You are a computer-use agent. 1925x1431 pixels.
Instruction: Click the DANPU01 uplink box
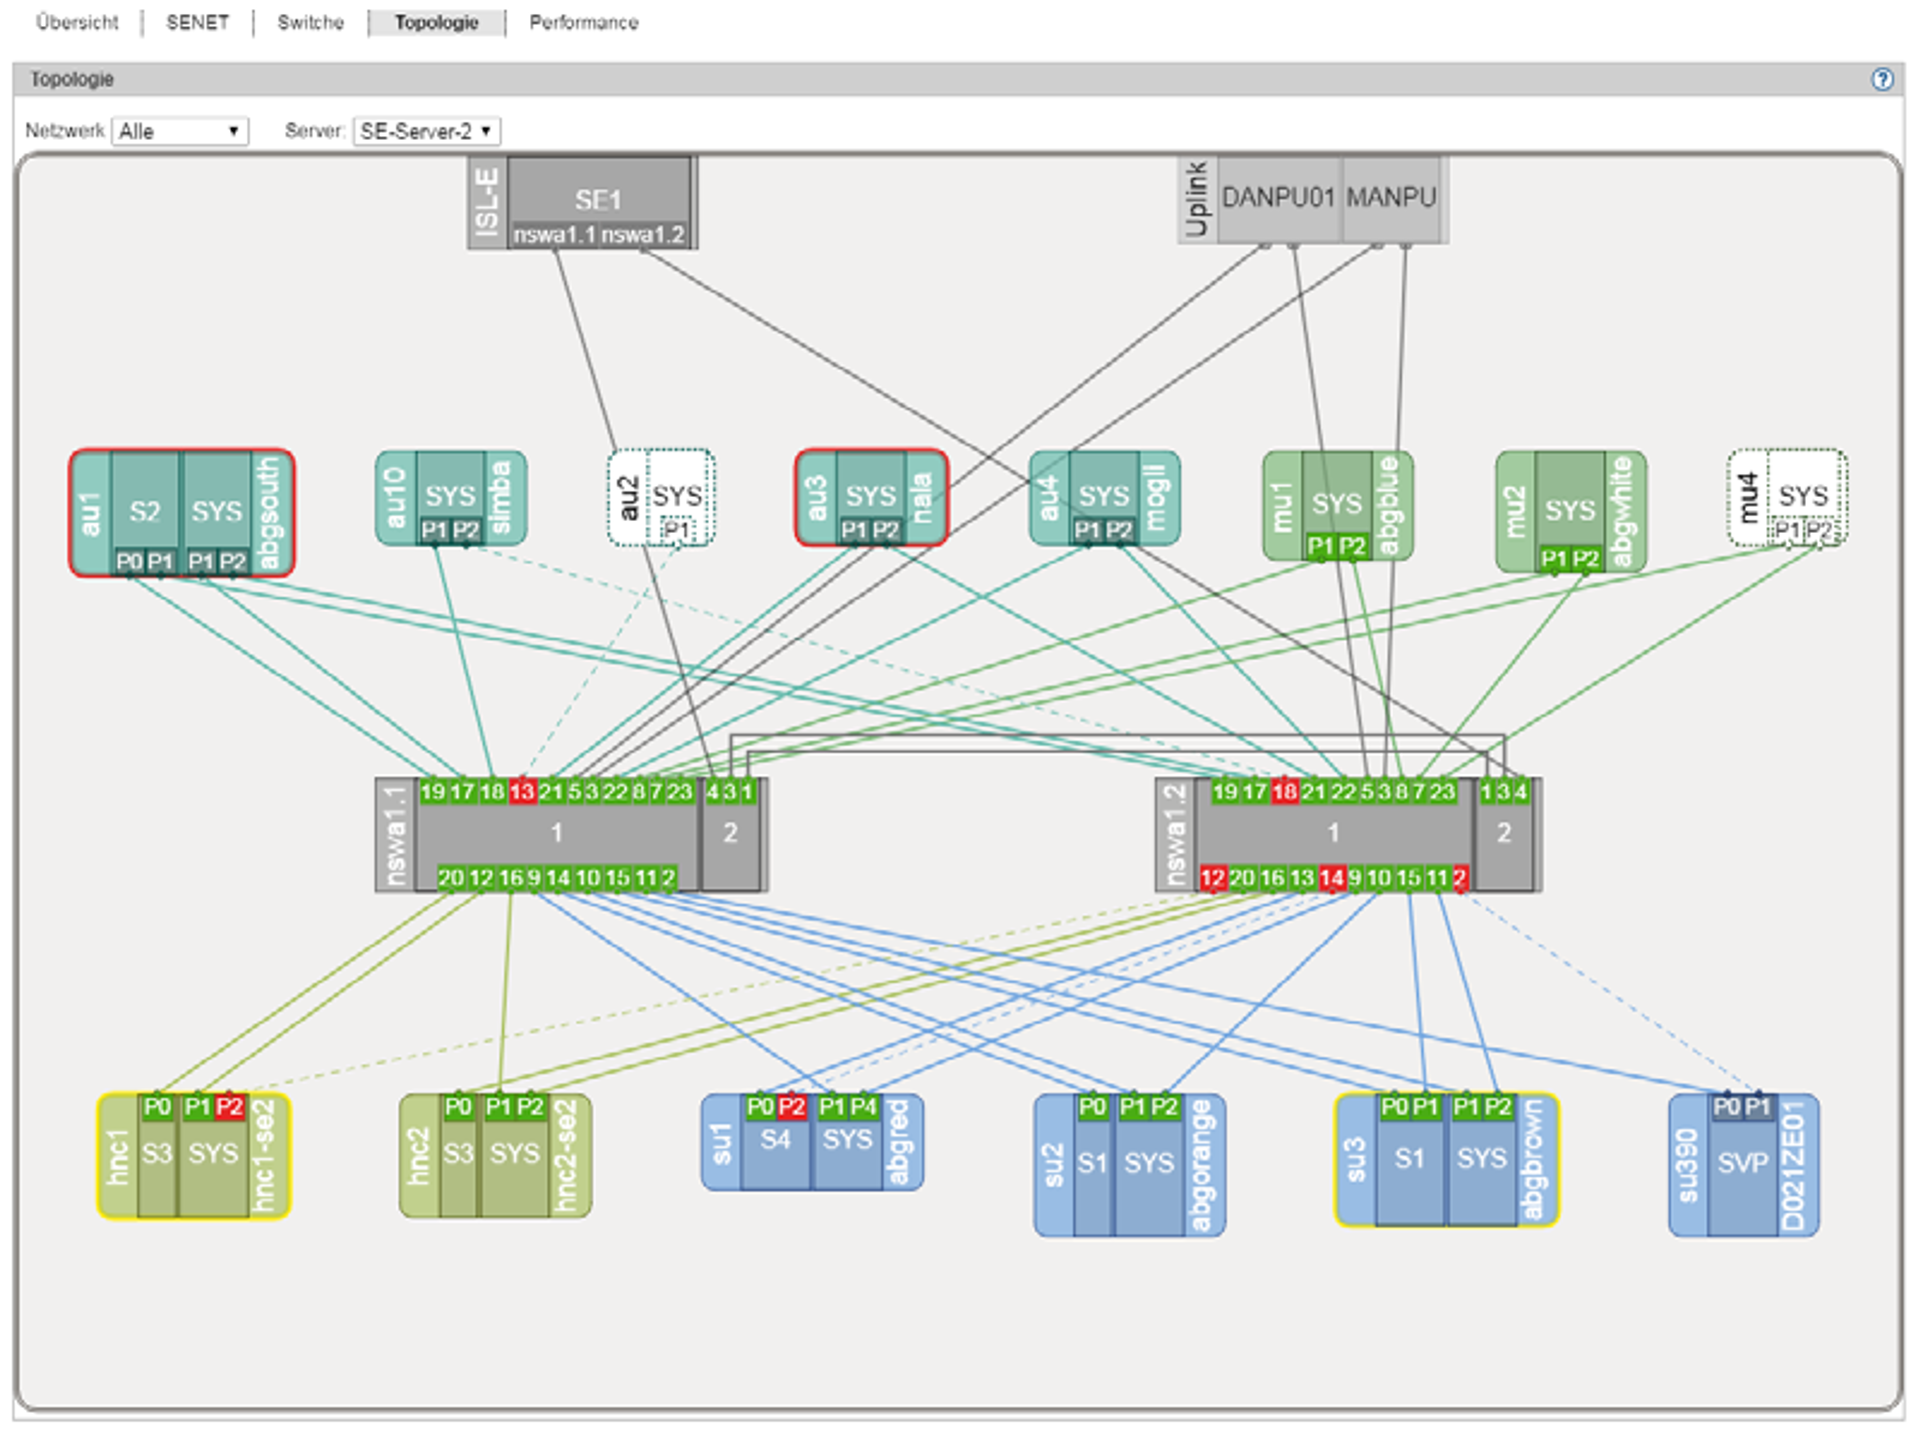pos(1277,198)
